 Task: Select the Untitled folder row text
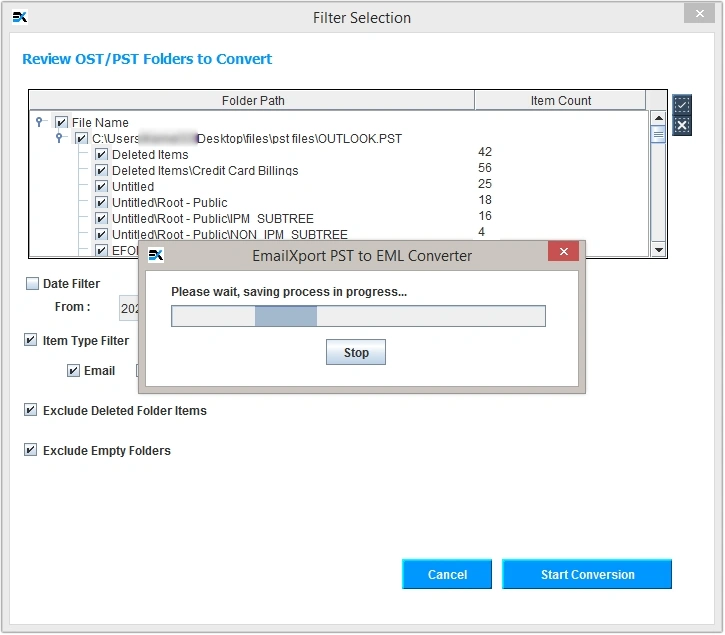pyautogui.click(x=133, y=186)
